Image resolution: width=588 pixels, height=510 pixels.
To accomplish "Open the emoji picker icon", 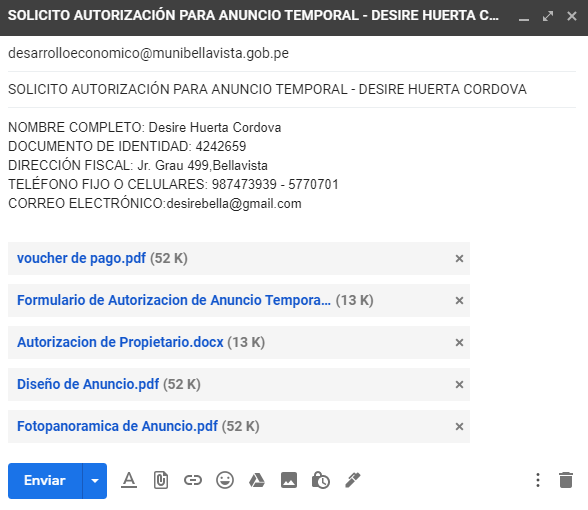I will pos(225,480).
